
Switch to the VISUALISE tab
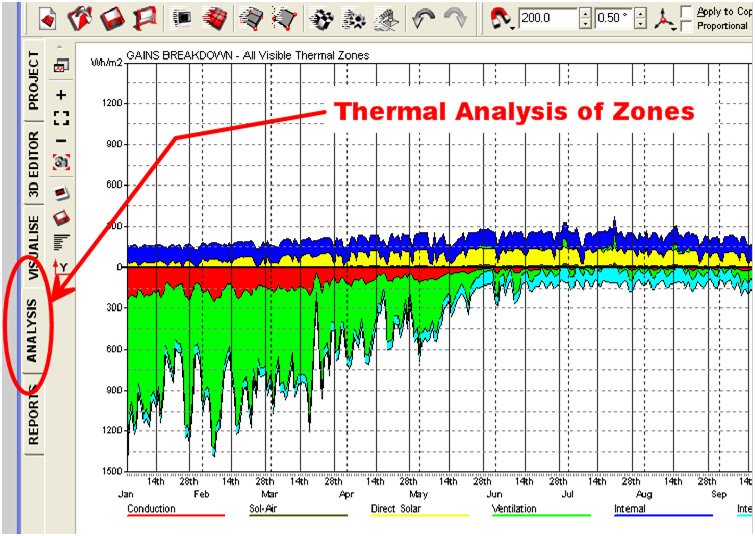34,248
